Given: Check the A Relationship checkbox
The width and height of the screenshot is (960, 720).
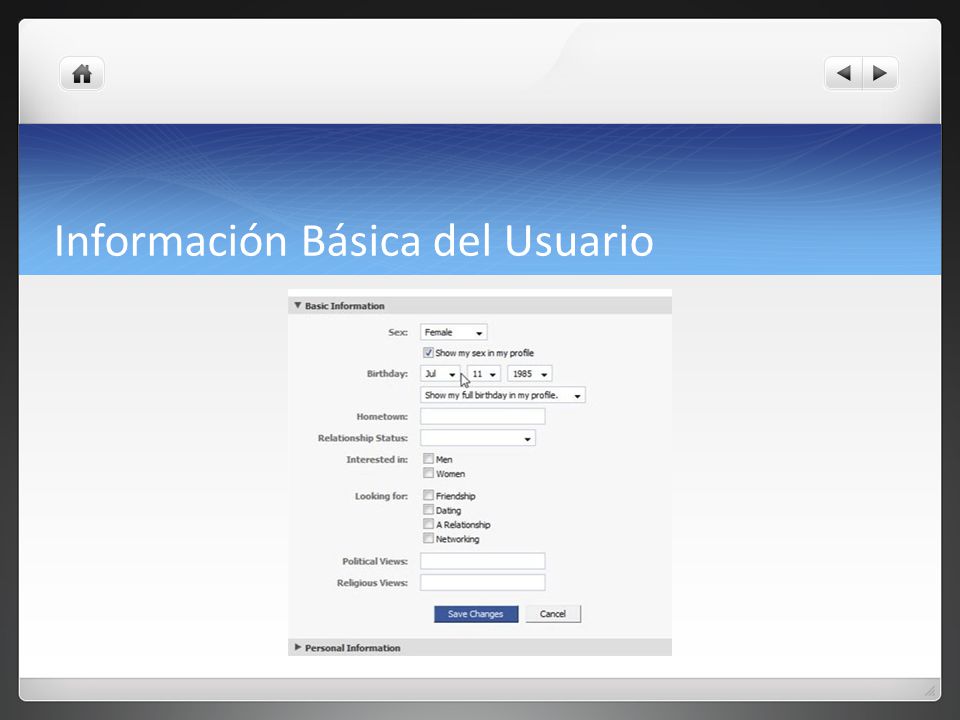Looking at the screenshot, I should pyautogui.click(x=429, y=524).
